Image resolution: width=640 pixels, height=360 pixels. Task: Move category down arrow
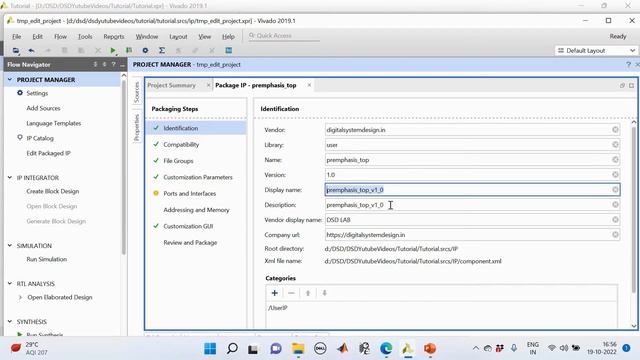click(x=324, y=293)
